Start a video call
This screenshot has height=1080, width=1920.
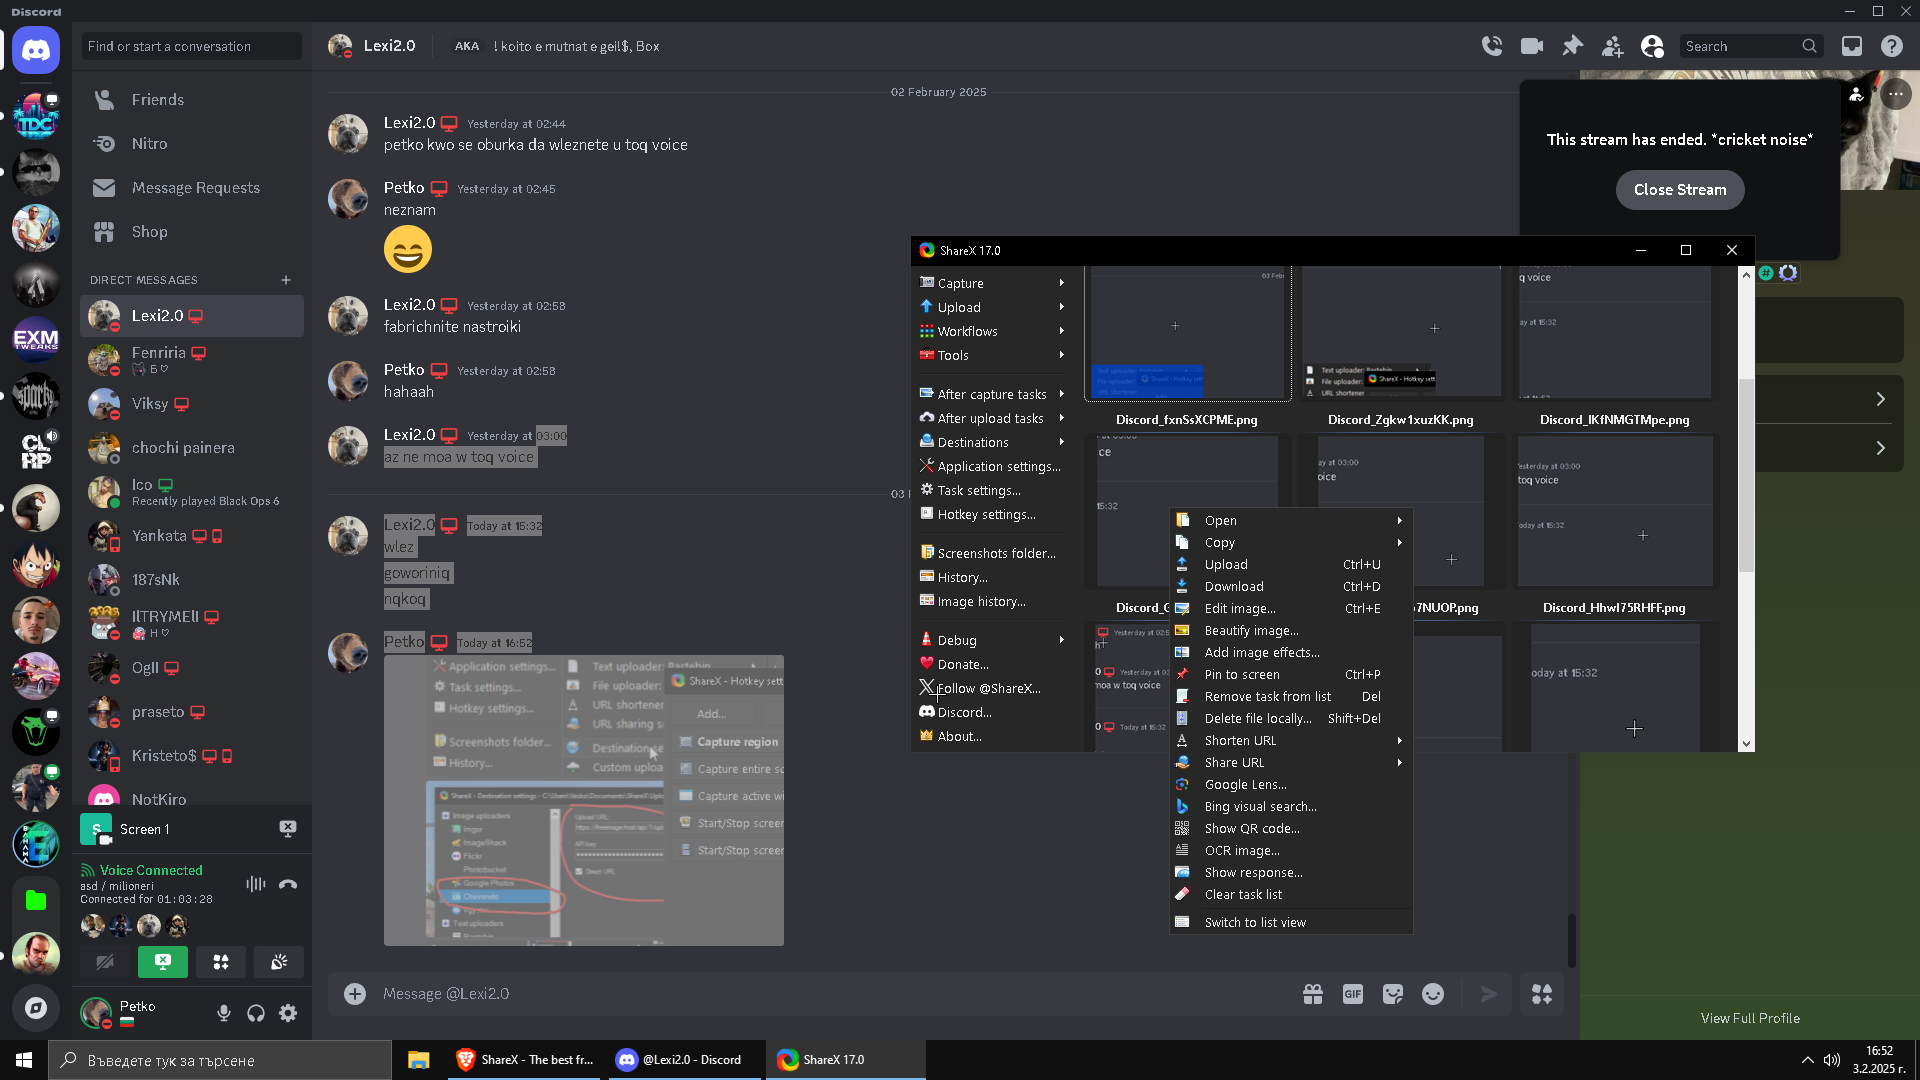[x=1531, y=46]
